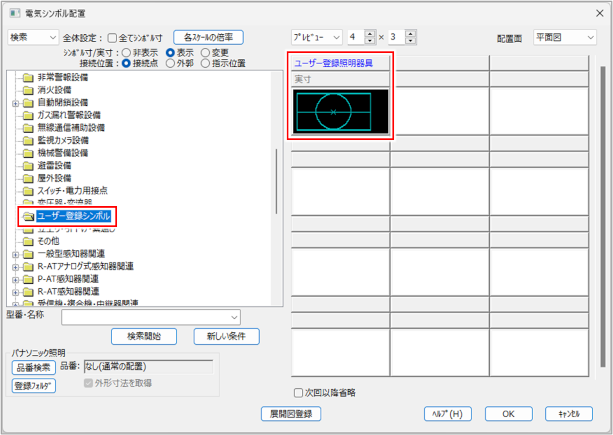Screen dimensions: 613x435
Task: Check the 次回以降省略 checkbox
Action: pos(297,393)
